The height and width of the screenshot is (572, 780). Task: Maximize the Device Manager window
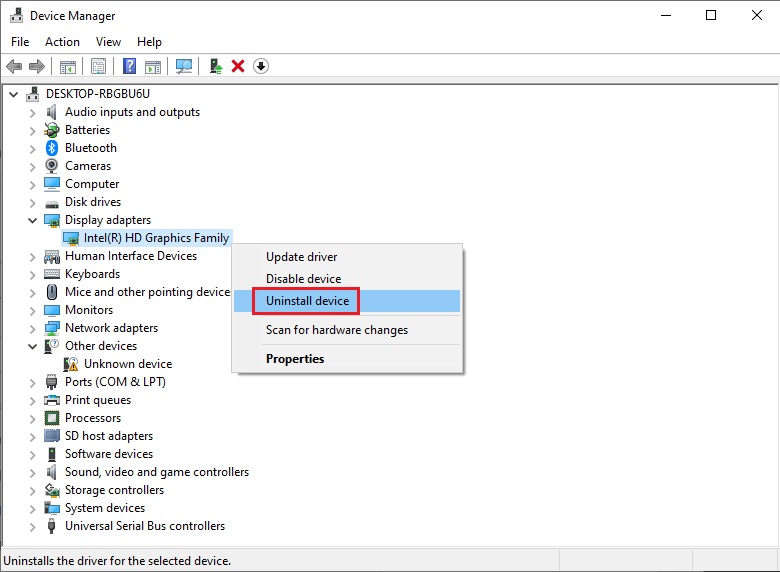[711, 15]
